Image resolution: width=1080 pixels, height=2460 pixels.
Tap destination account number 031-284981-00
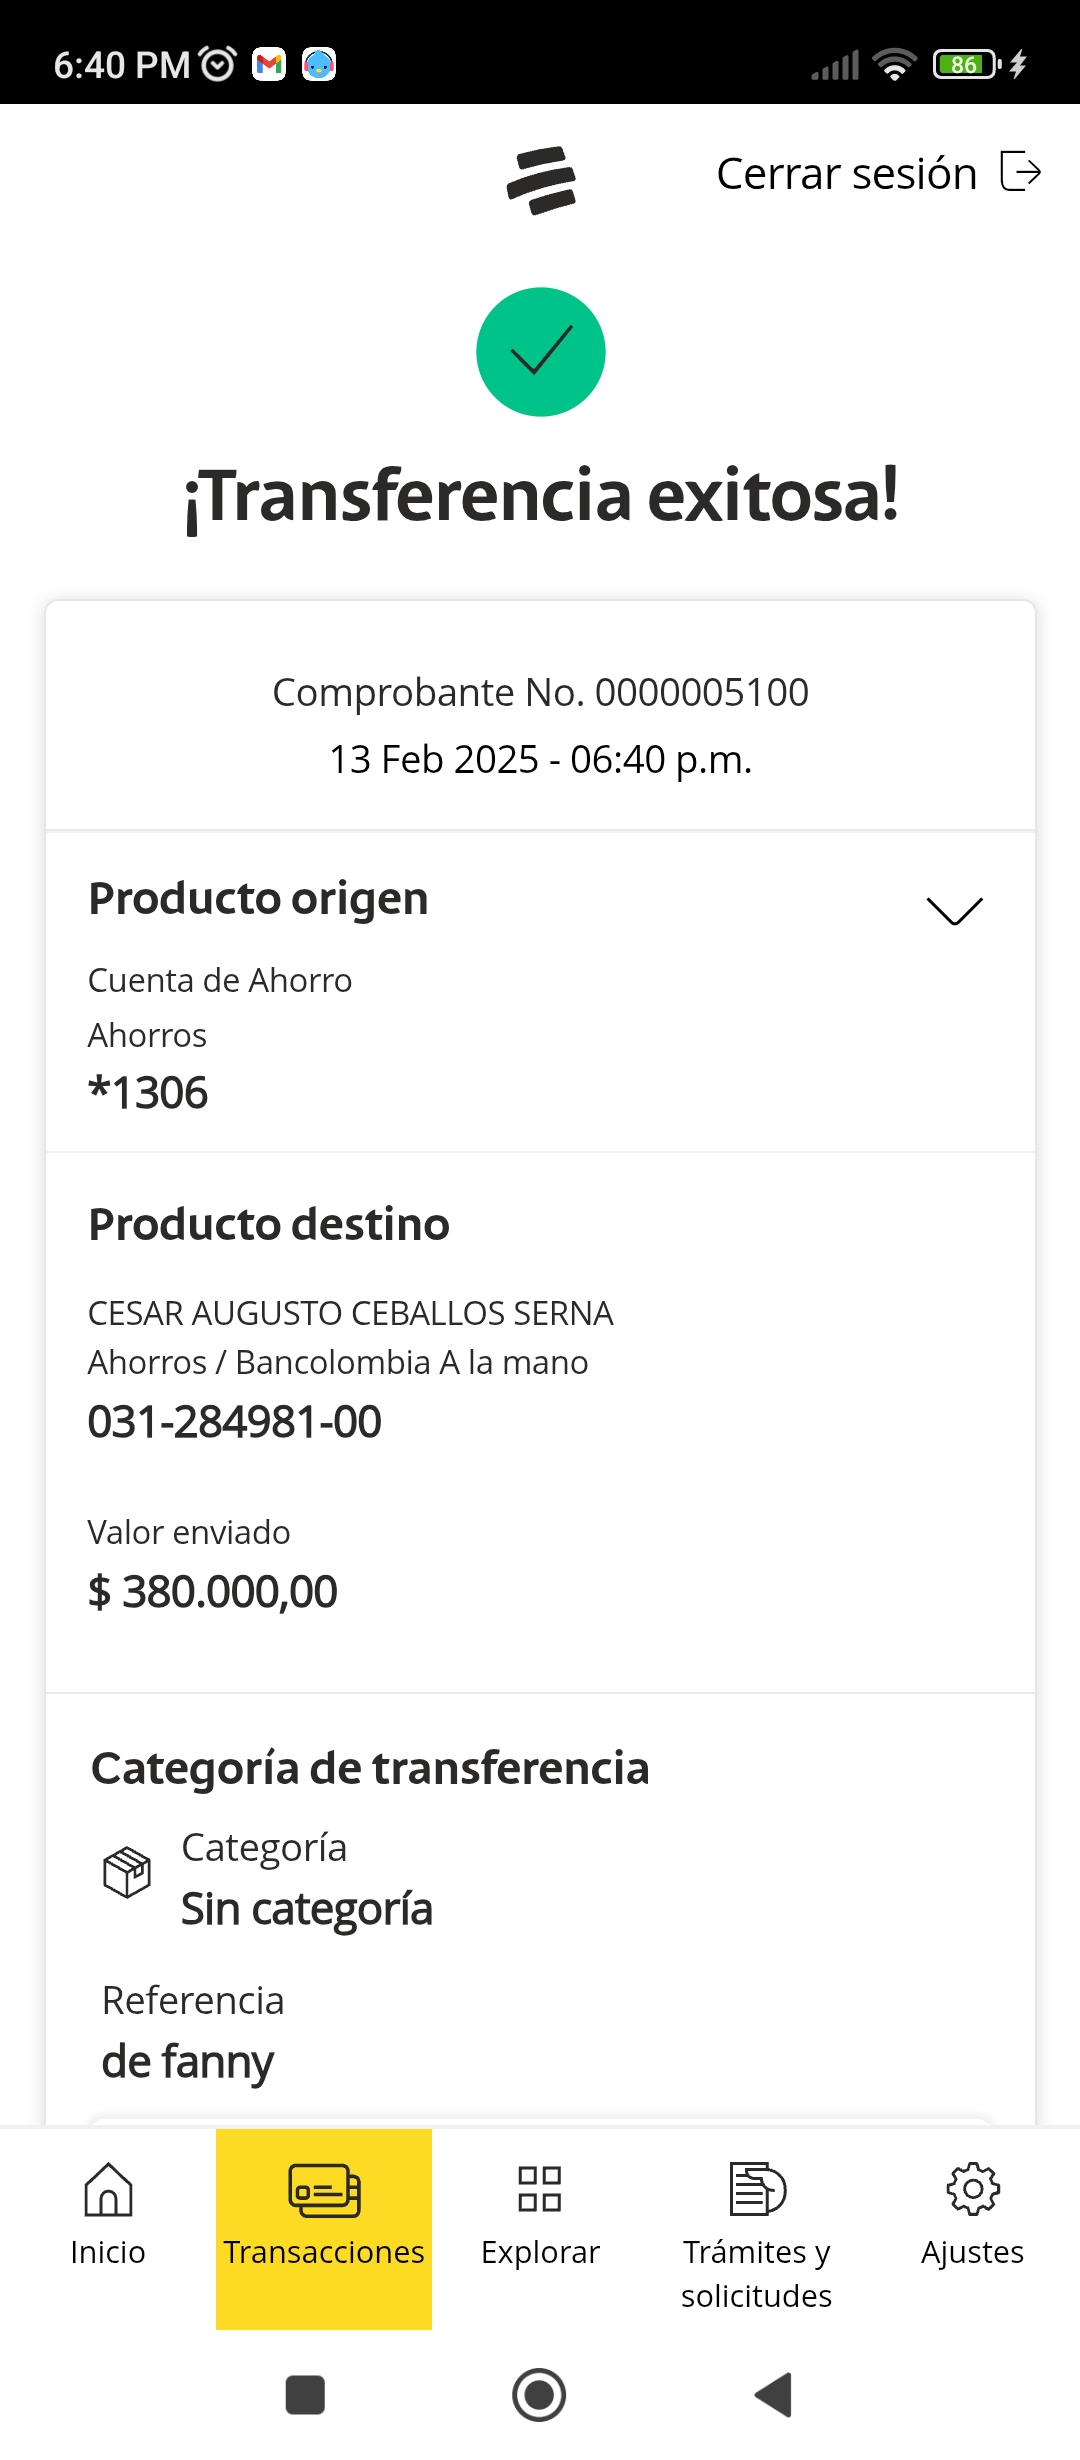pos(235,1421)
